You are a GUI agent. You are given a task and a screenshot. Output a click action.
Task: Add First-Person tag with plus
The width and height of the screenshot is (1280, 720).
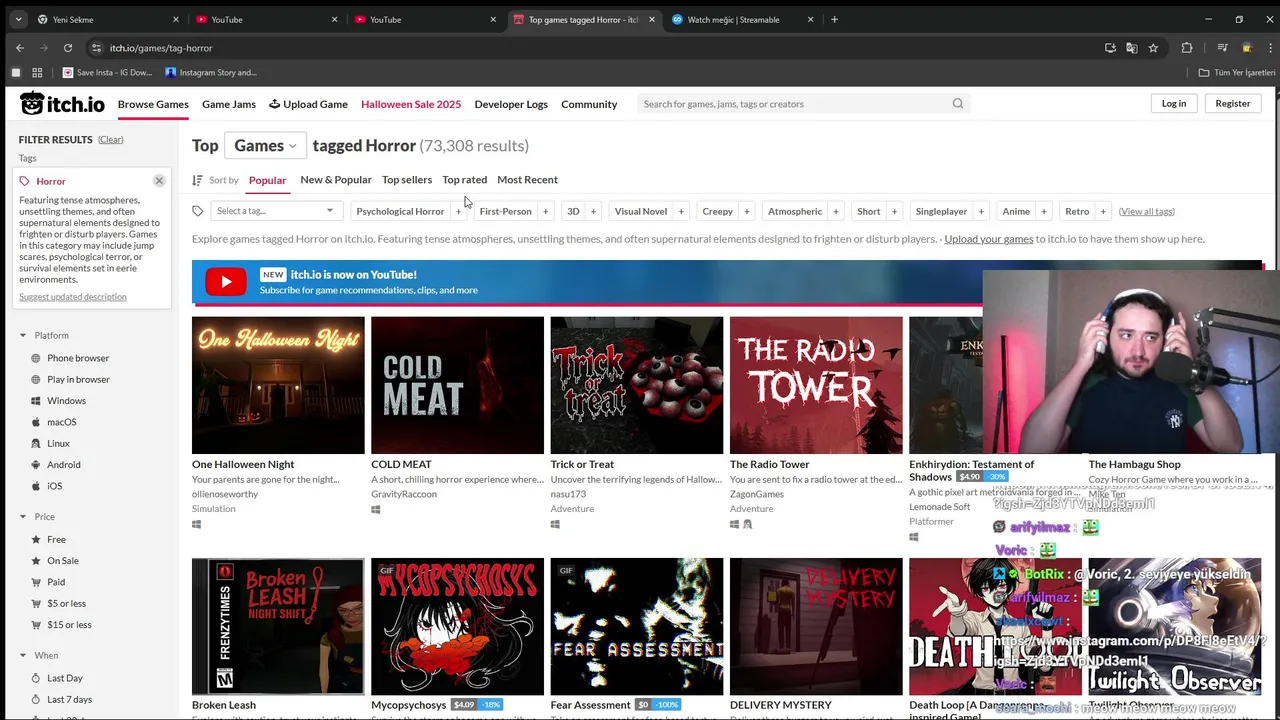pos(546,212)
